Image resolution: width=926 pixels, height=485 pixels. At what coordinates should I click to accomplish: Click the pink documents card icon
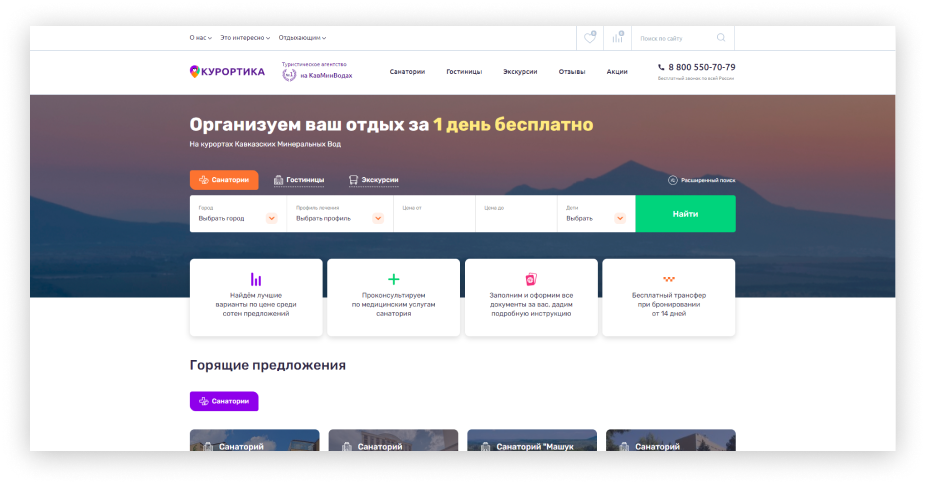(x=531, y=280)
